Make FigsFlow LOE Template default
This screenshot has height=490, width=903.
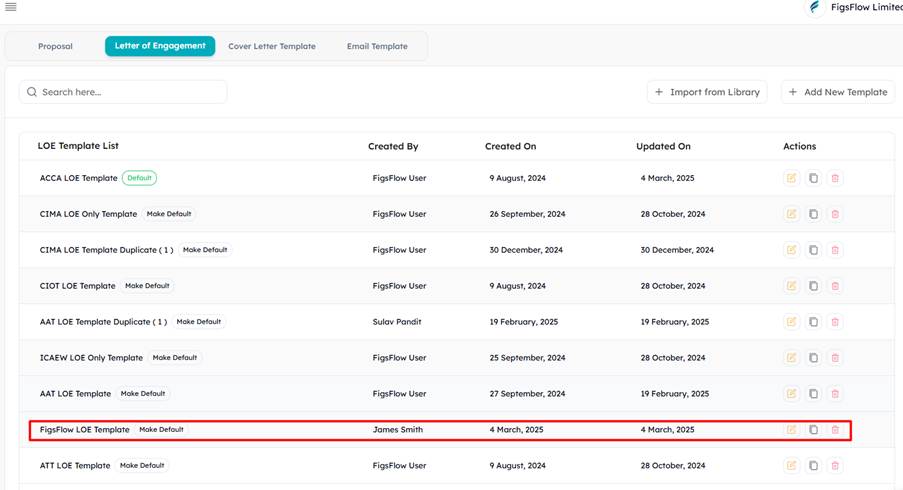(161, 430)
